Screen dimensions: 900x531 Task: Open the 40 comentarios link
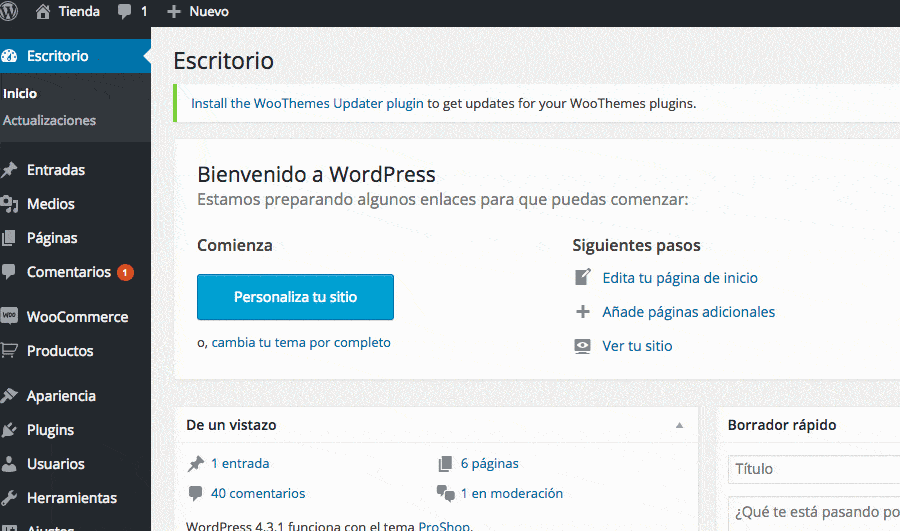pyautogui.click(x=258, y=493)
